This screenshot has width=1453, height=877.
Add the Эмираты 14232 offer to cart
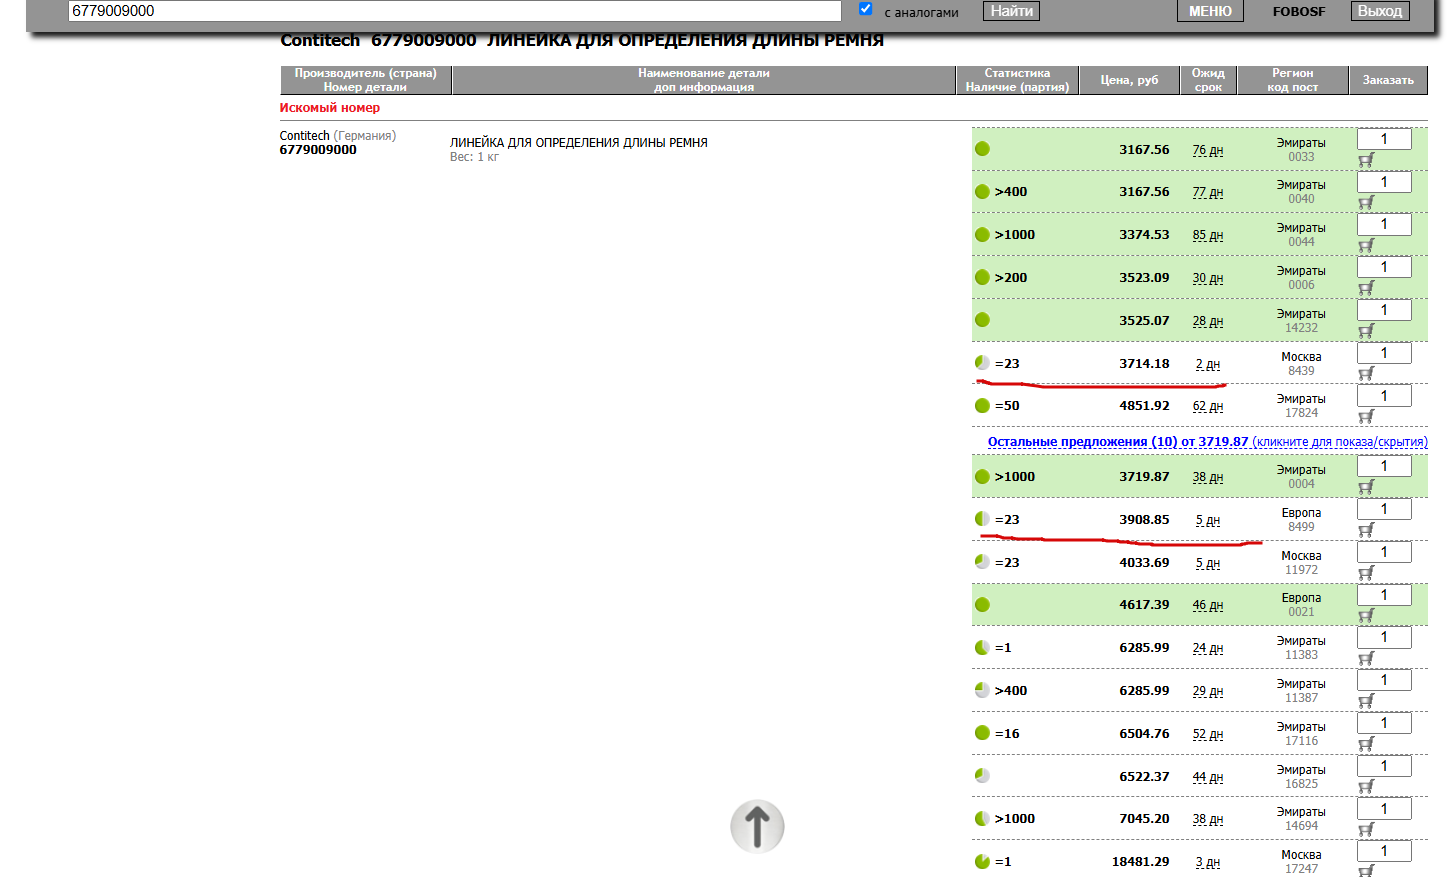[x=1366, y=331]
